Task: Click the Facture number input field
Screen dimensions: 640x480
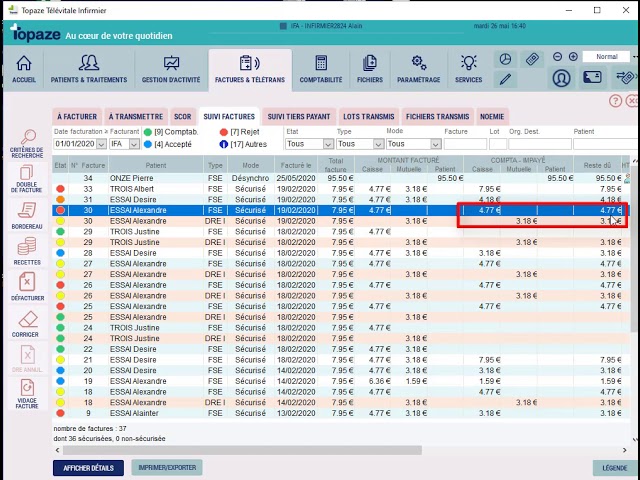Action: click(464, 144)
